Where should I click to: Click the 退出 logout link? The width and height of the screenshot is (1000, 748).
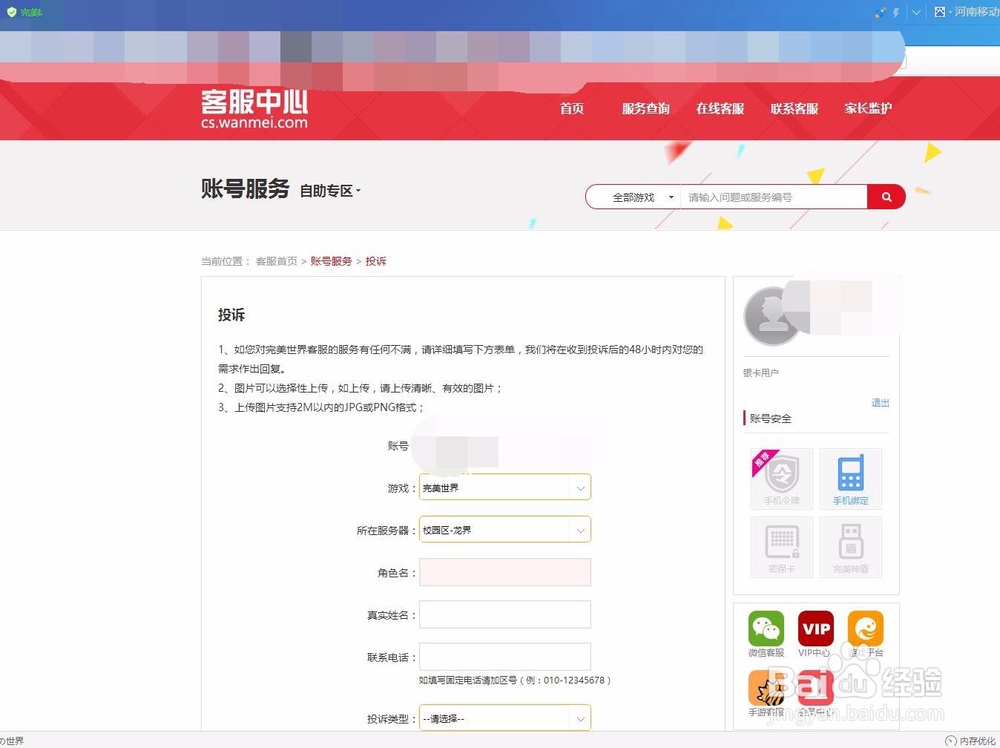pos(879,403)
